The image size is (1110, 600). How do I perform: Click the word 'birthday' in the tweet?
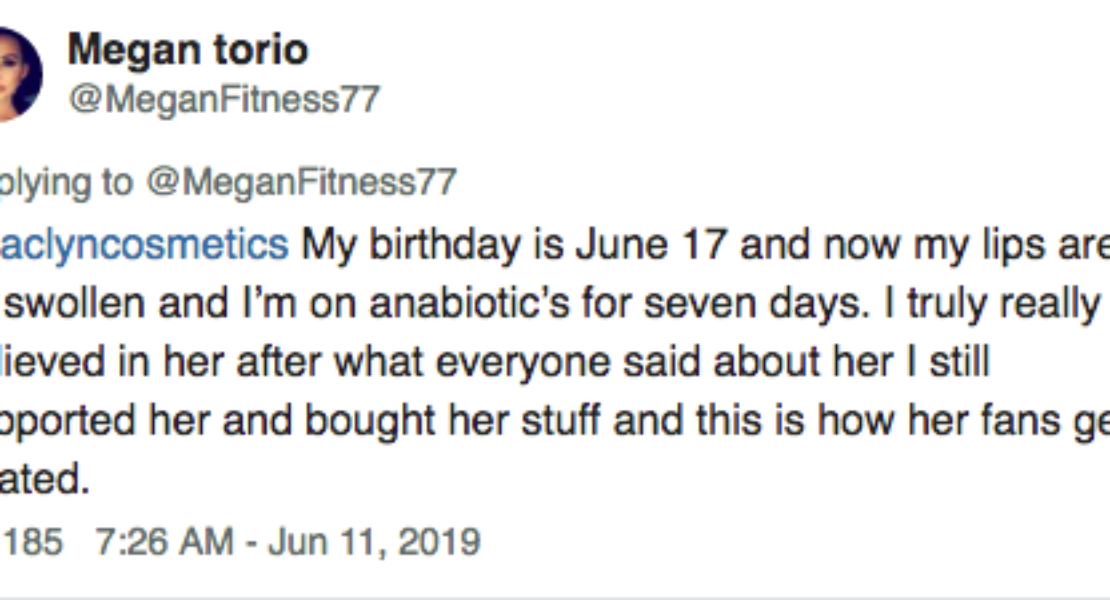(x=440, y=245)
